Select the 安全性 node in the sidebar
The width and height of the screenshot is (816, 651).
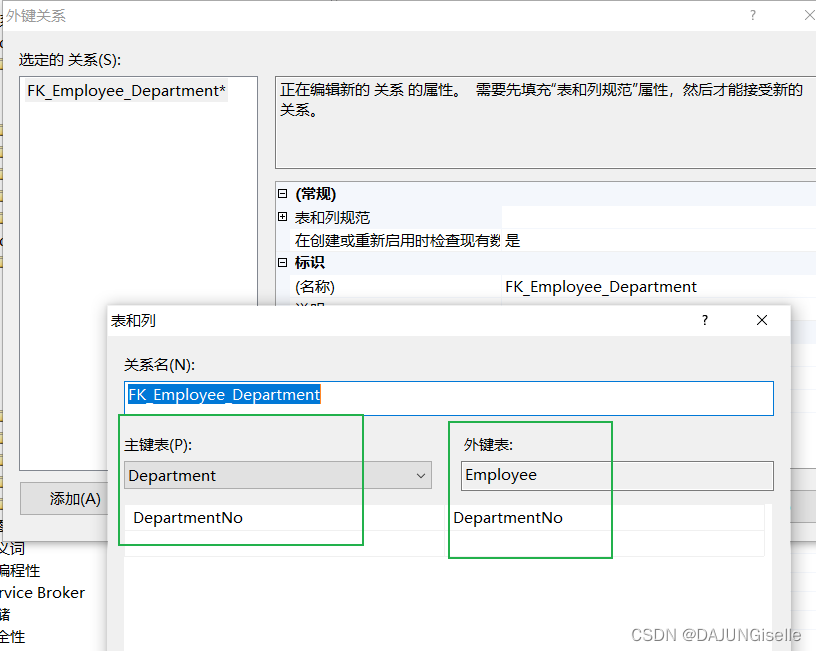click(14, 635)
